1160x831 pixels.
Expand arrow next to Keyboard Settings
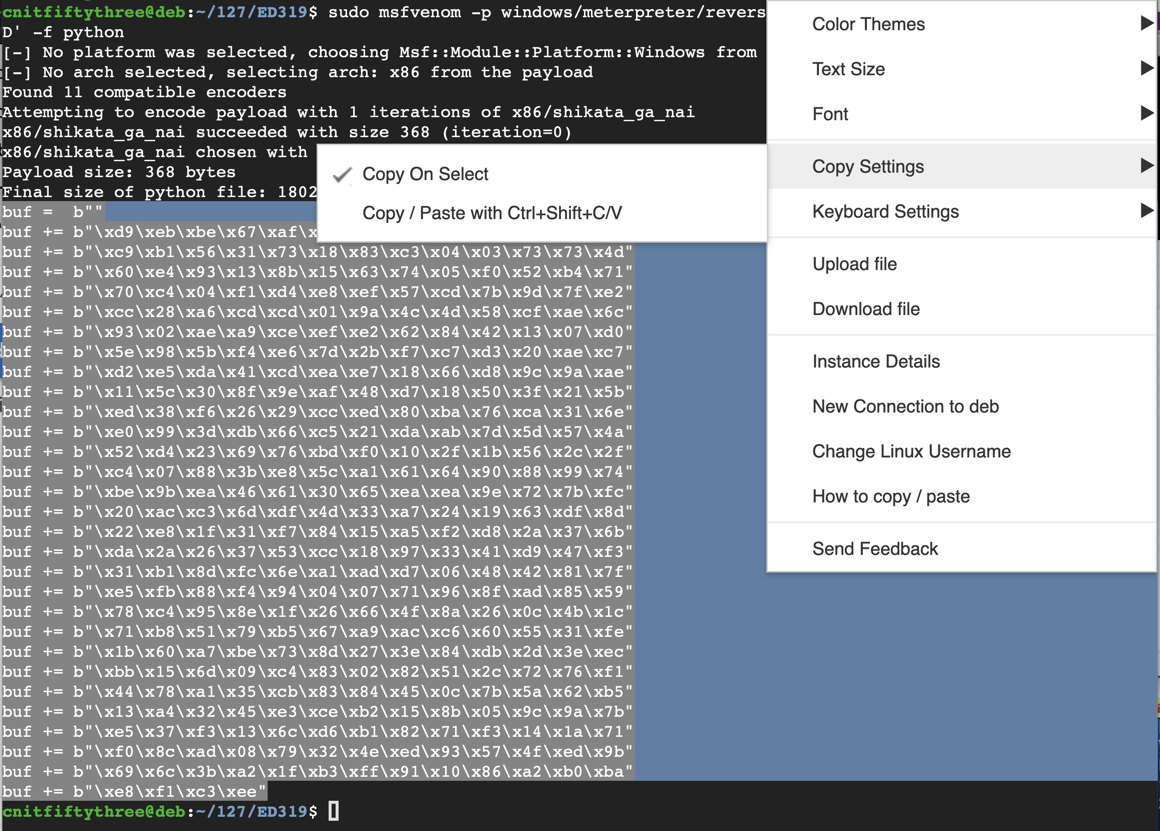(1146, 211)
